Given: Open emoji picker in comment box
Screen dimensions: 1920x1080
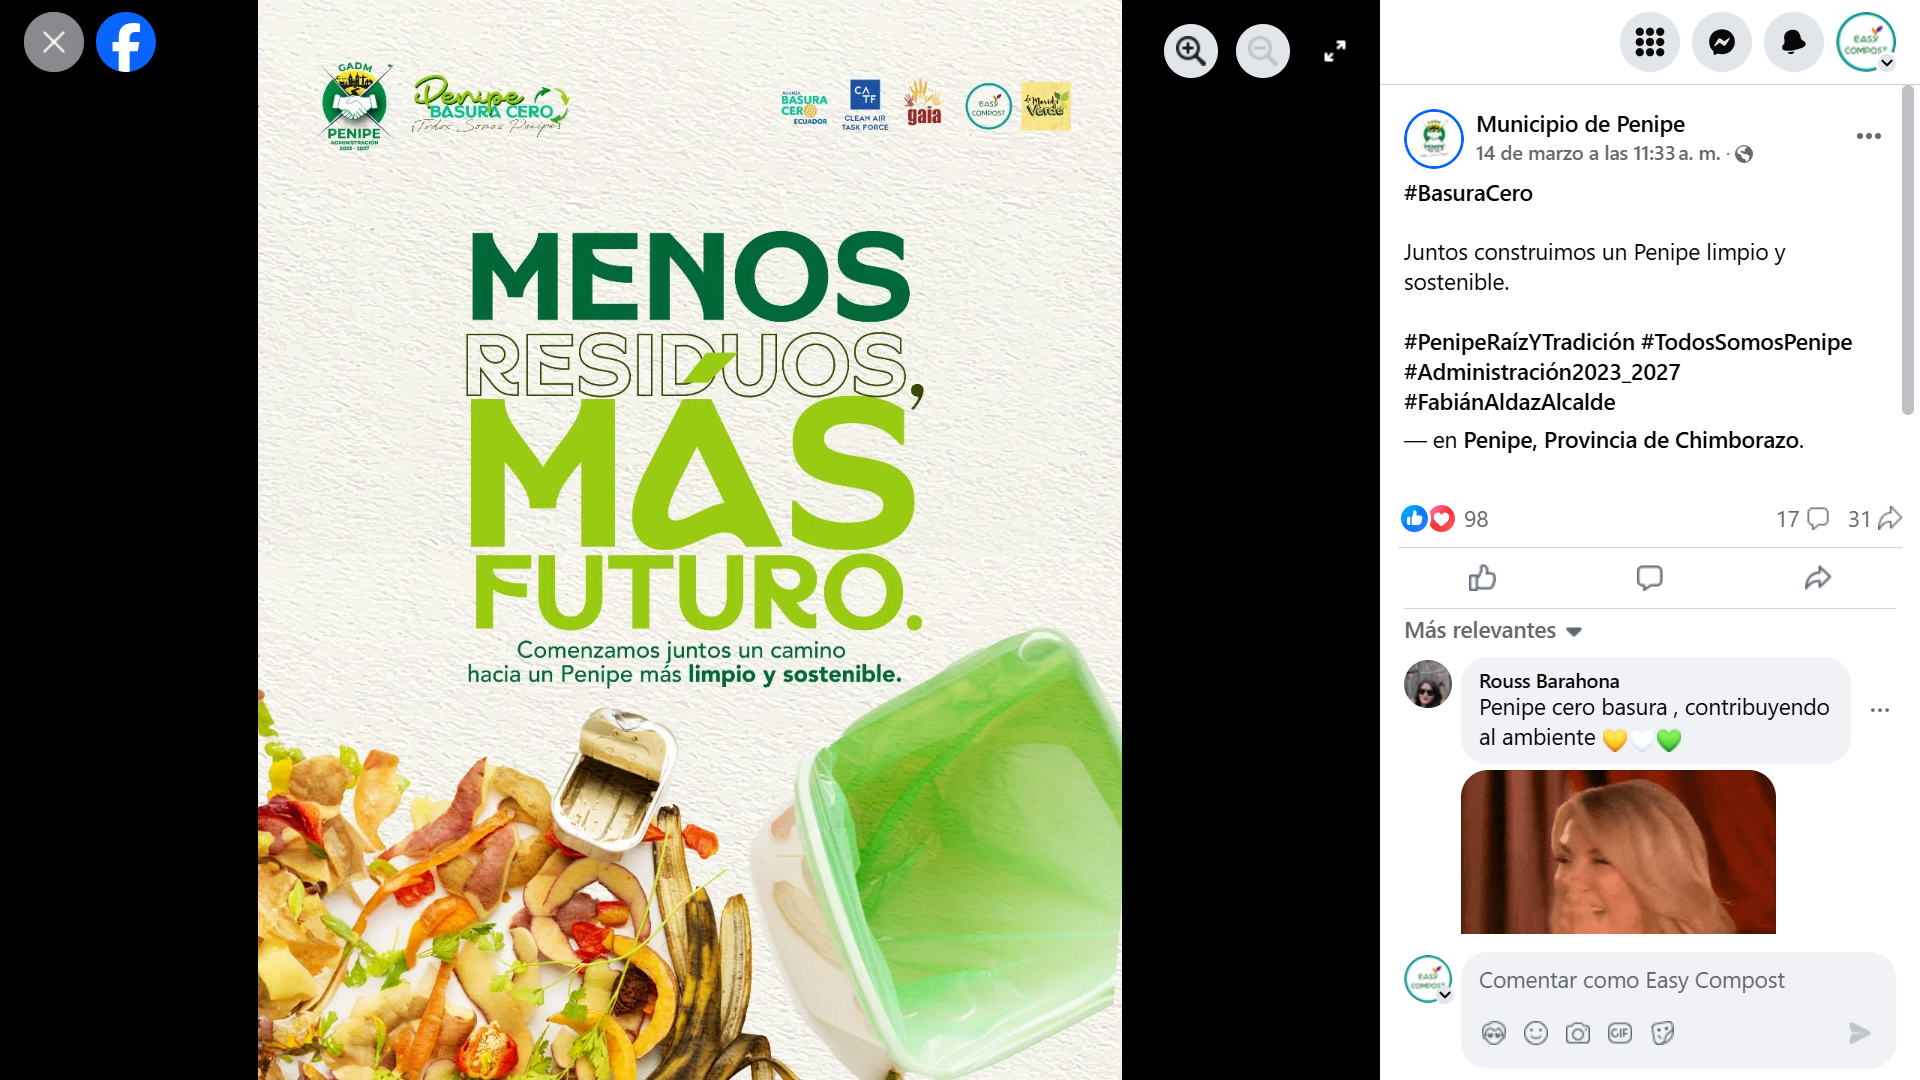Looking at the screenshot, I should pyautogui.click(x=1536, y=1033).
